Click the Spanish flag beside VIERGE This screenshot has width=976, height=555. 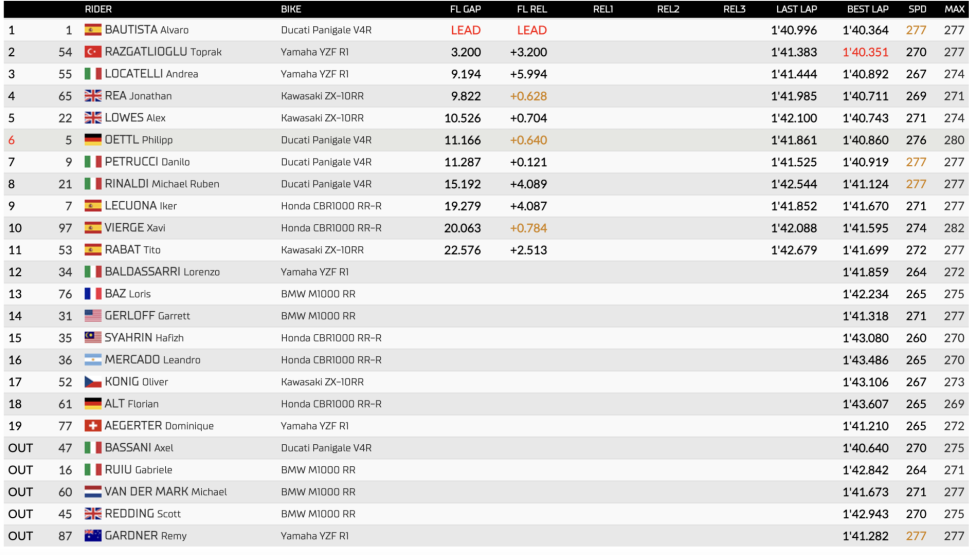93,228
